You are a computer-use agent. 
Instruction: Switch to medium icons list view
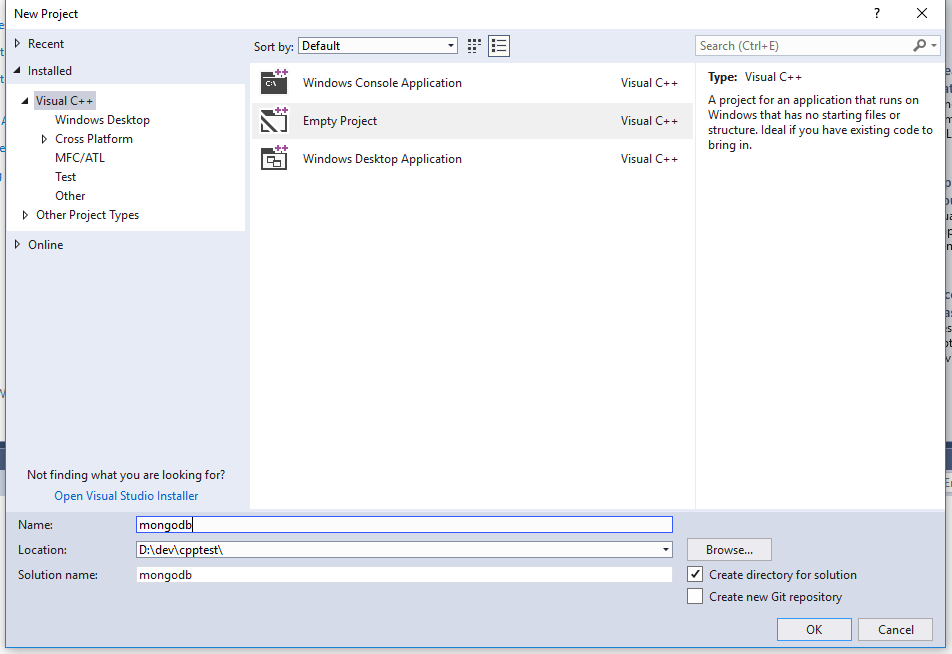[x=498, y=46]
